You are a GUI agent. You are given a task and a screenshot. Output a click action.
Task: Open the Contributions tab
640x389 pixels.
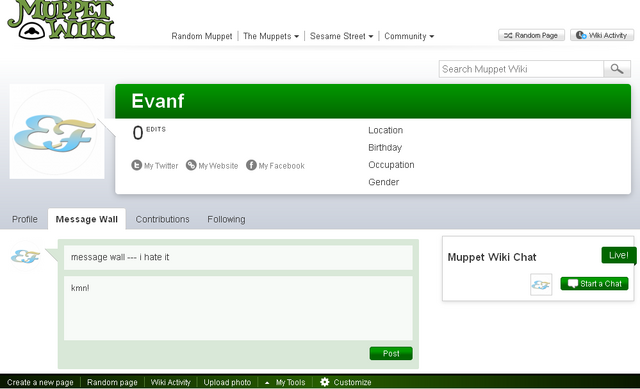click(162, 219)
